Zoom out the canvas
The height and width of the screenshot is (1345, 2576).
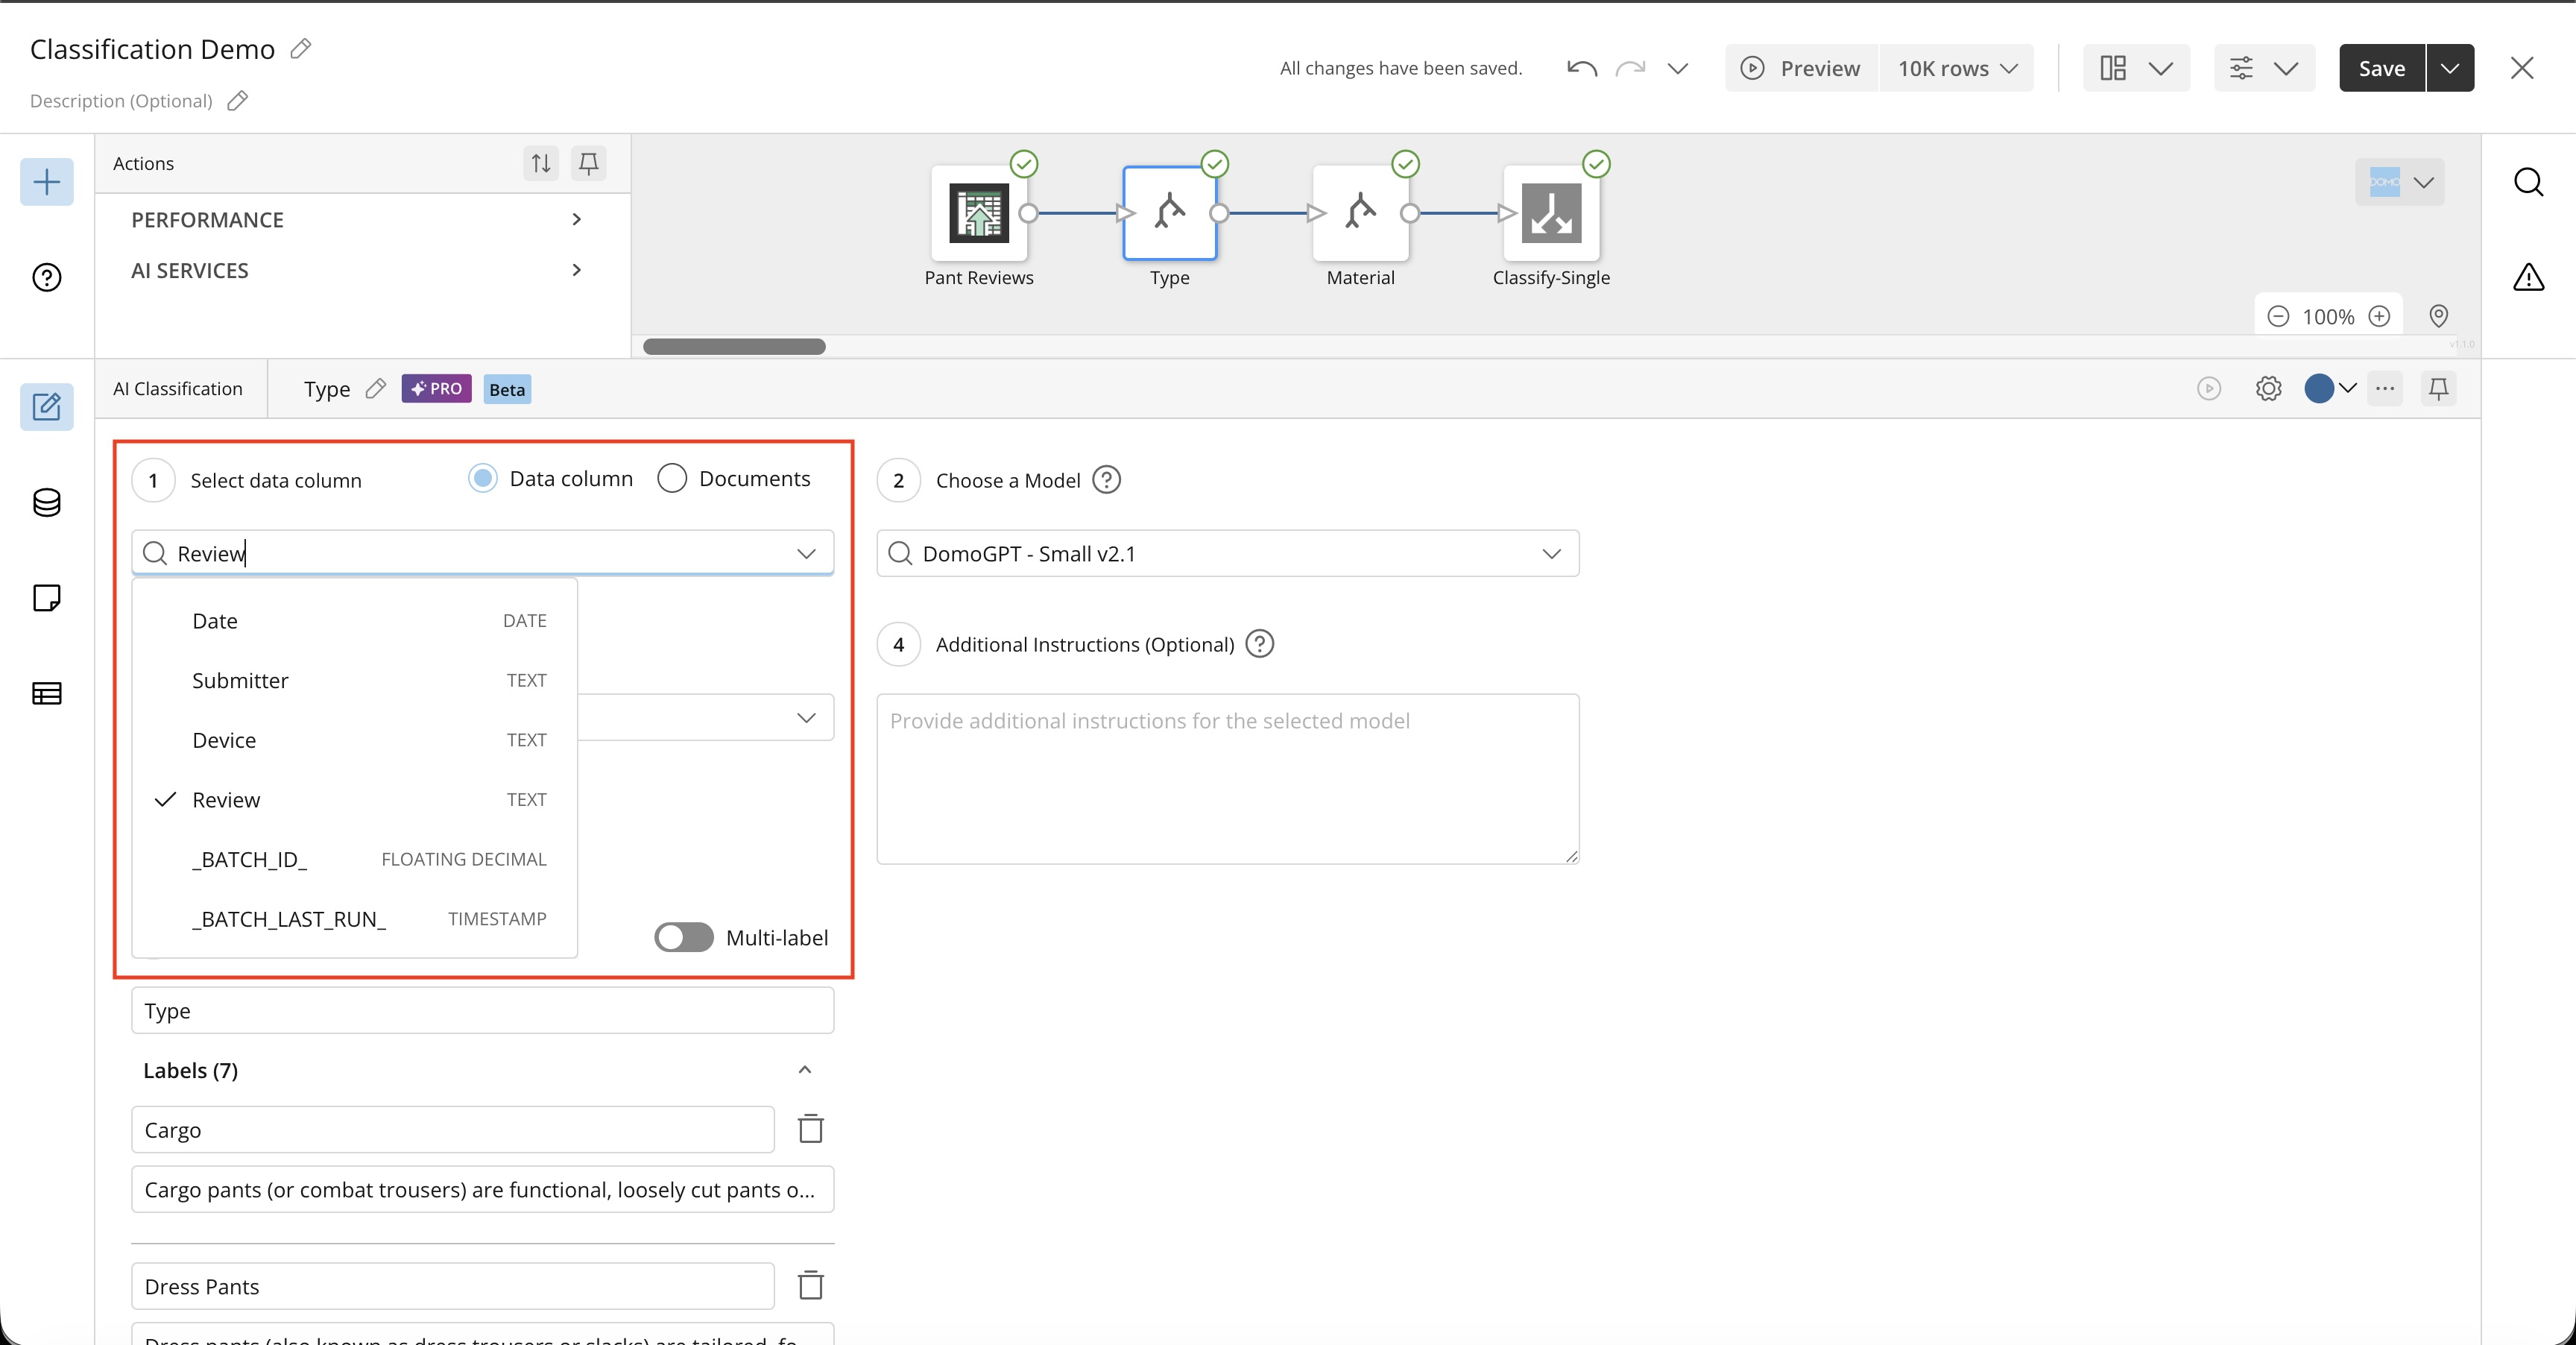tap(2278, 317)
